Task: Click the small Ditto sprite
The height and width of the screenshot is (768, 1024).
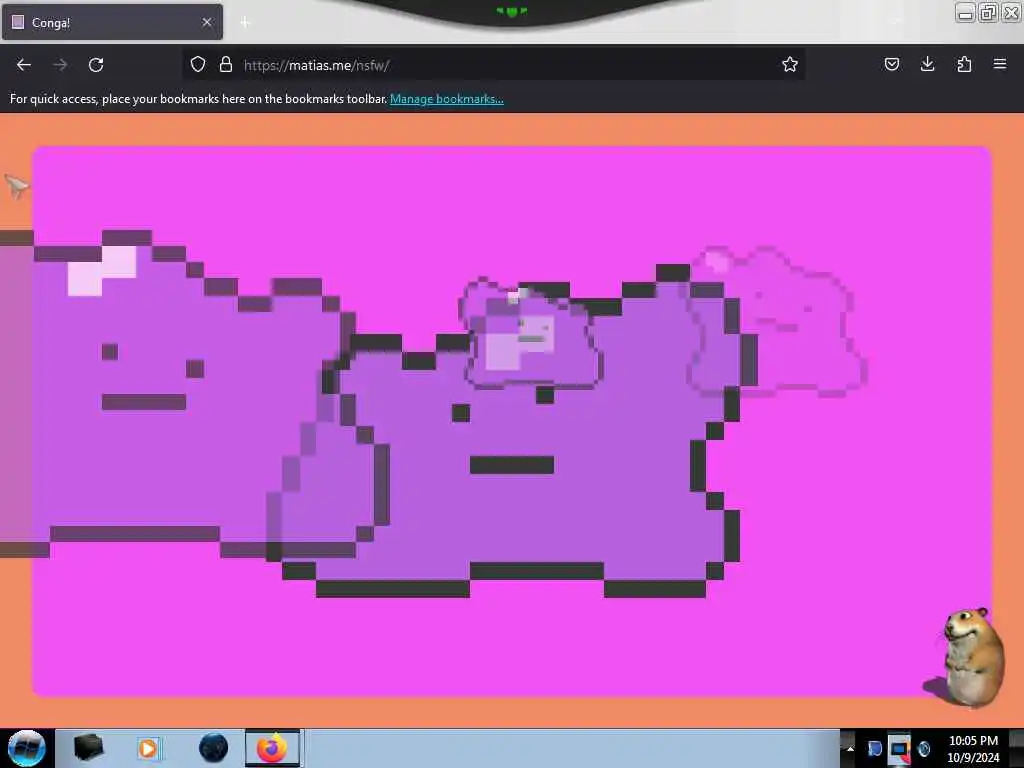Action: coord(530,334)
